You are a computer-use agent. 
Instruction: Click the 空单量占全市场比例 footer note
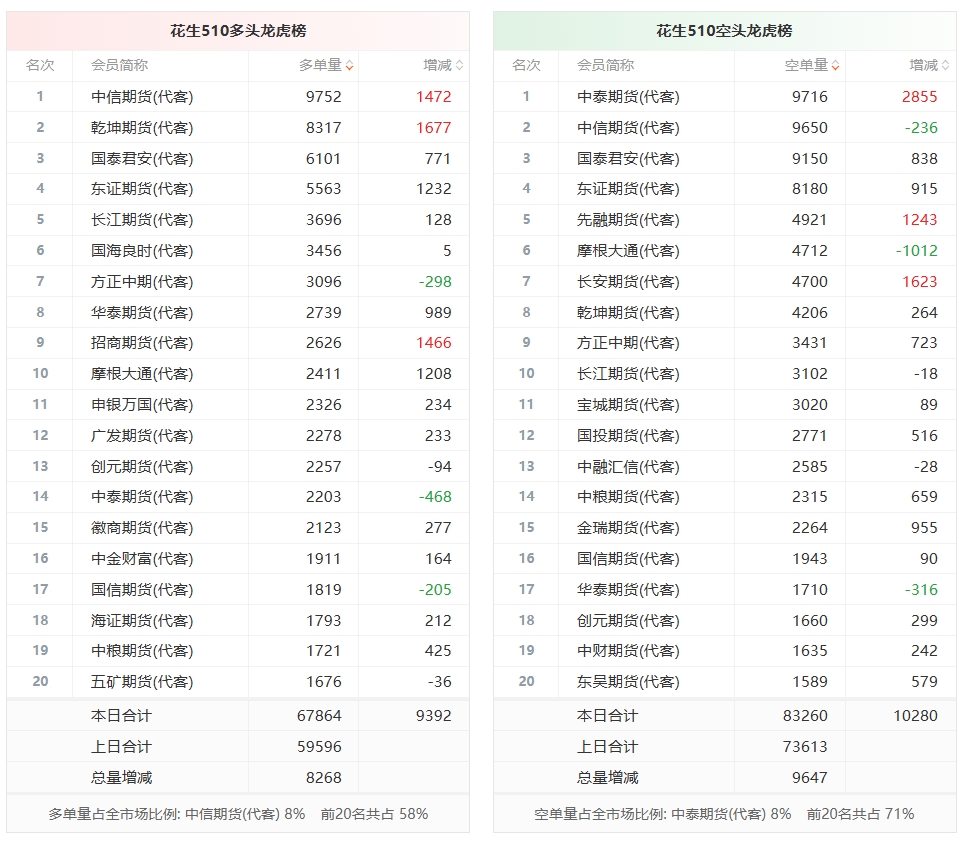pos(724,814)
